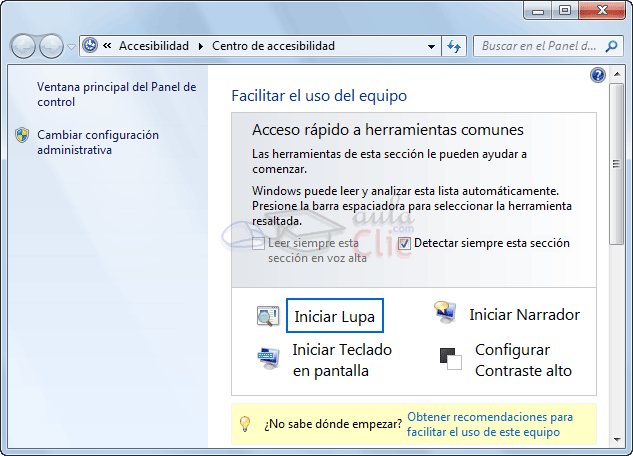Click the Control Panel icon in address bar
The image size is (633, 456).
click(x=90, y=46)
